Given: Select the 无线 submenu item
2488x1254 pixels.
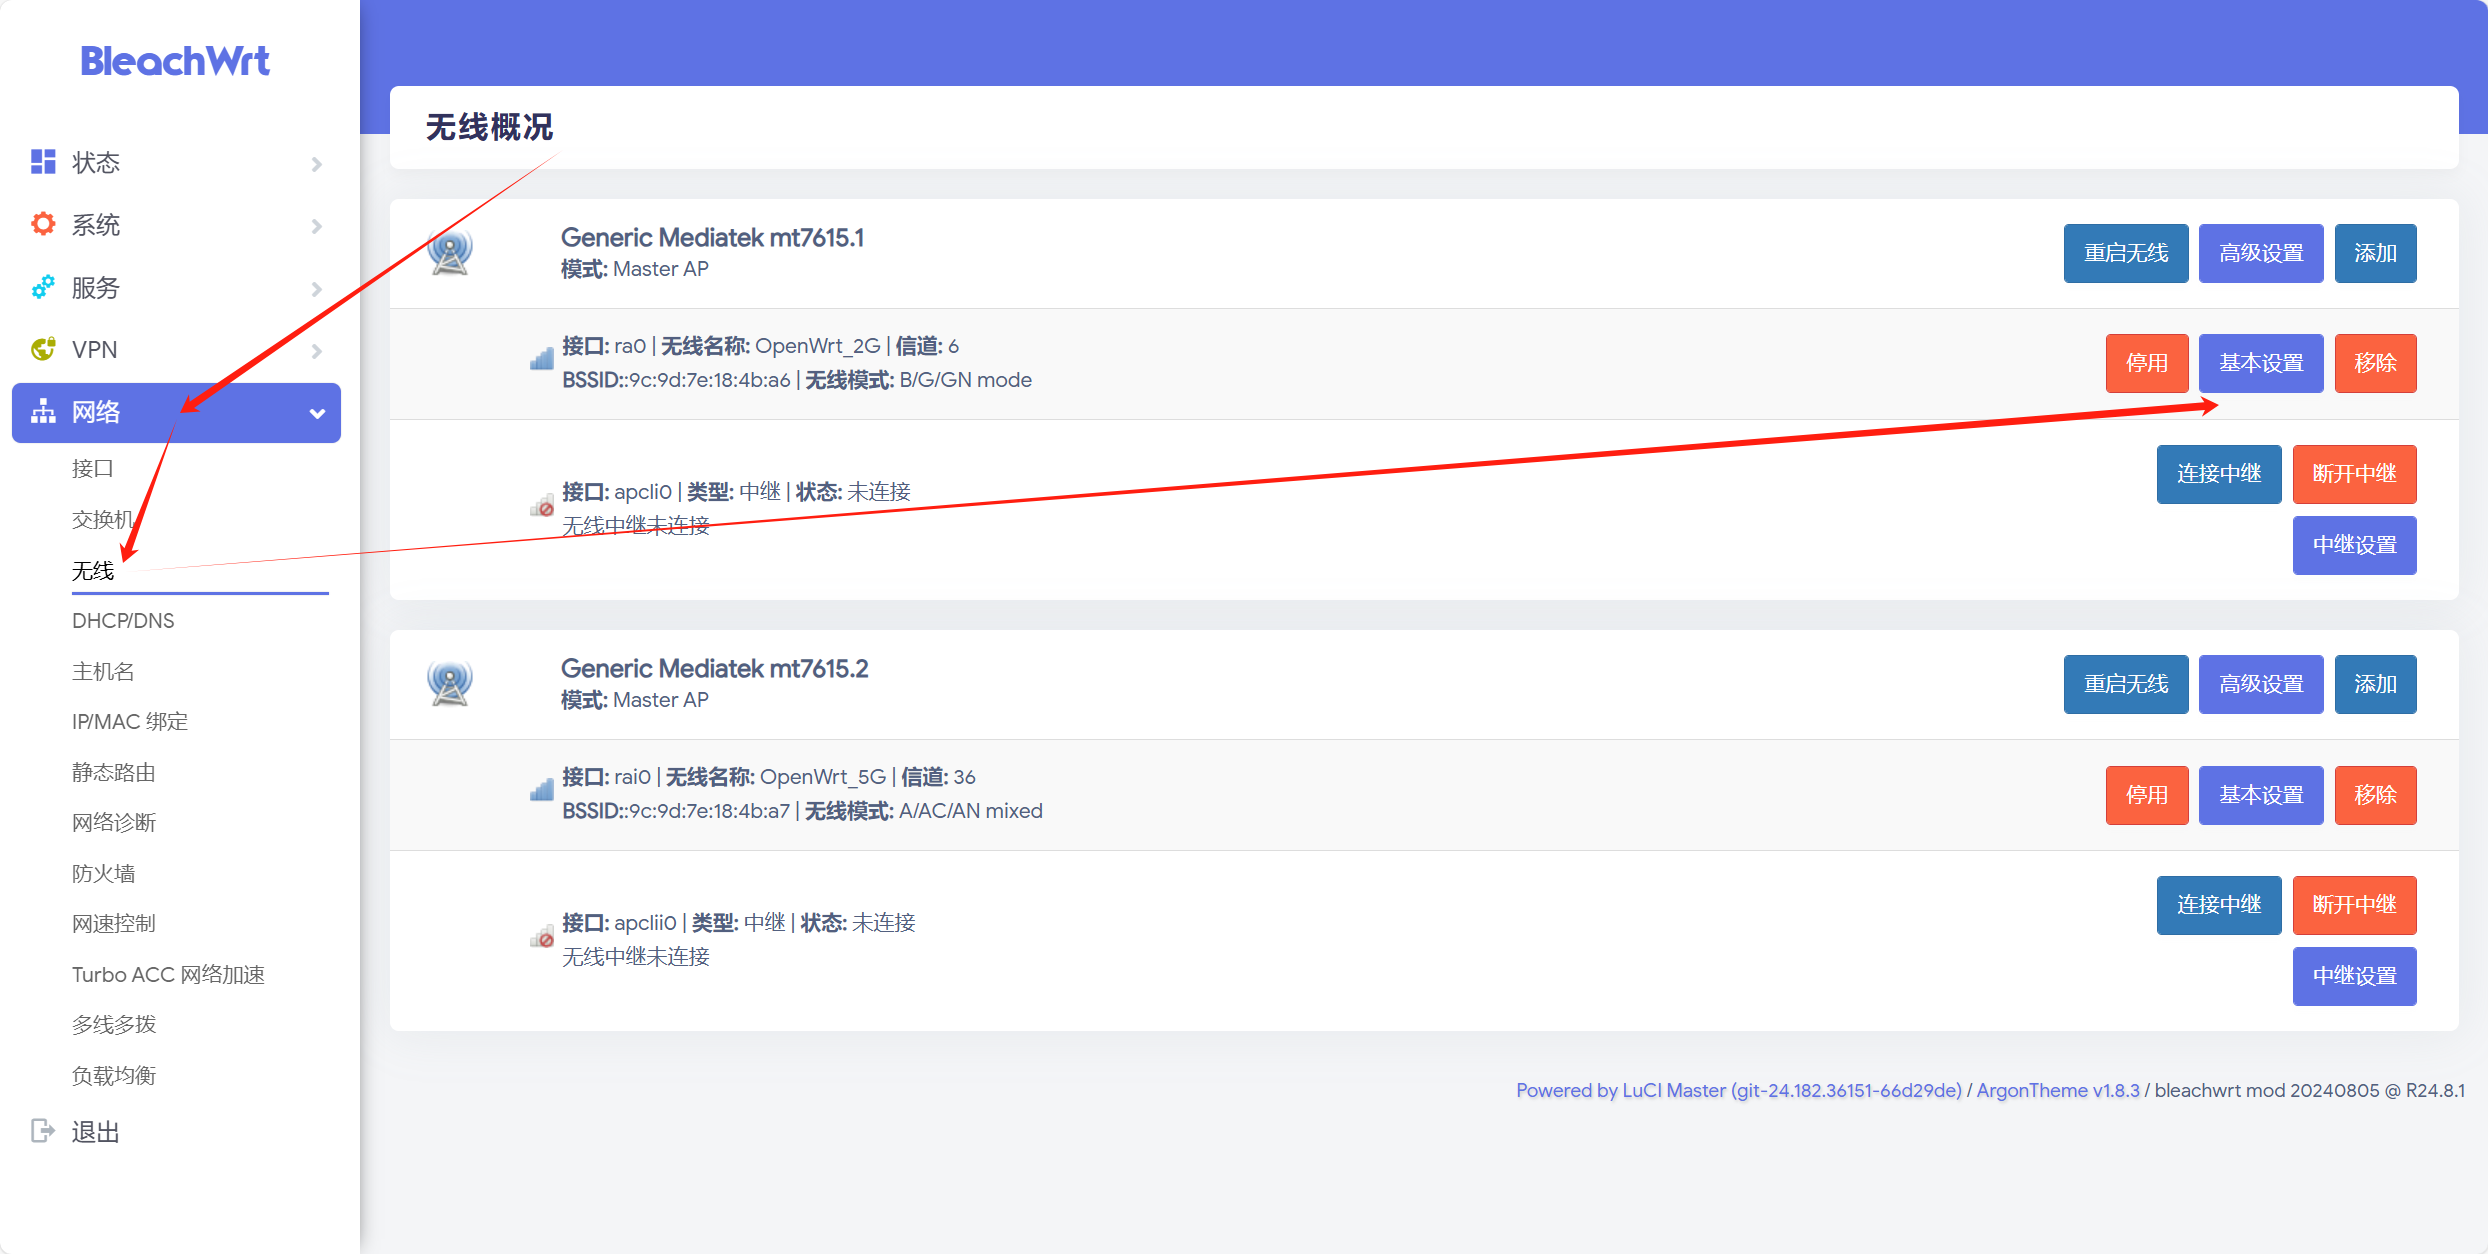Looking at the screenshot, I should coord(93,570).
